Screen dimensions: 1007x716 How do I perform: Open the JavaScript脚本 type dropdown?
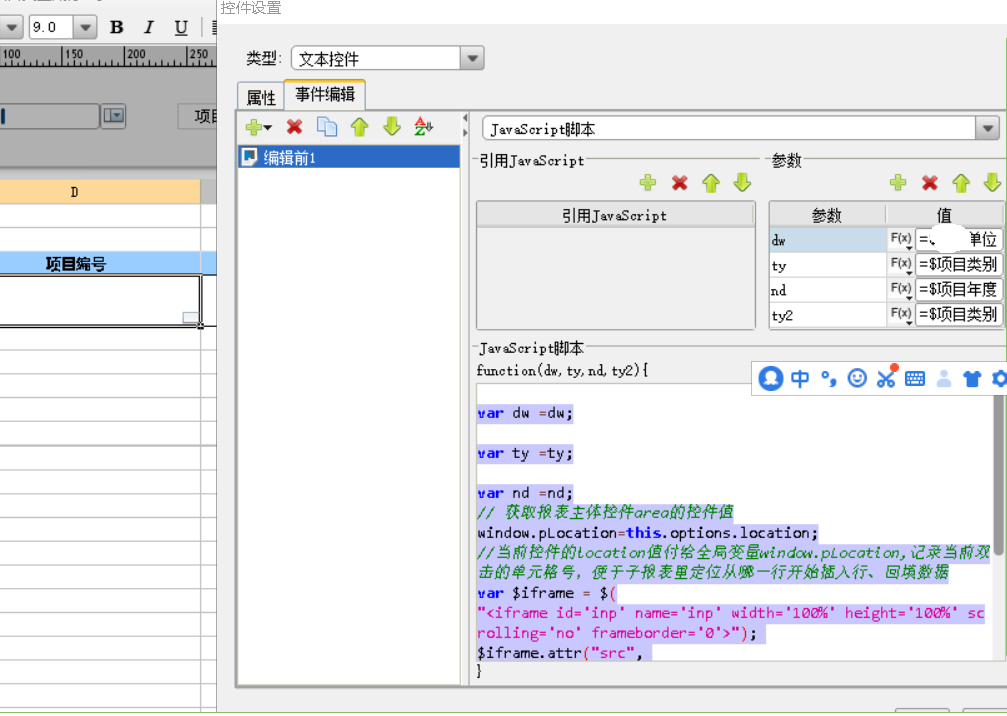(987, 128)
